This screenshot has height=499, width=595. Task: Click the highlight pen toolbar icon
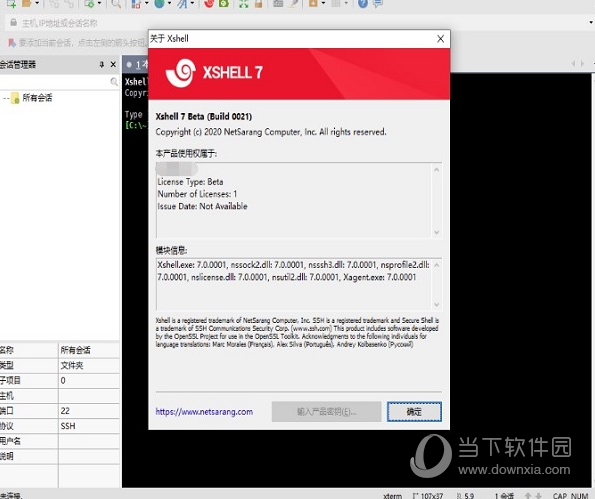[294, 4]
